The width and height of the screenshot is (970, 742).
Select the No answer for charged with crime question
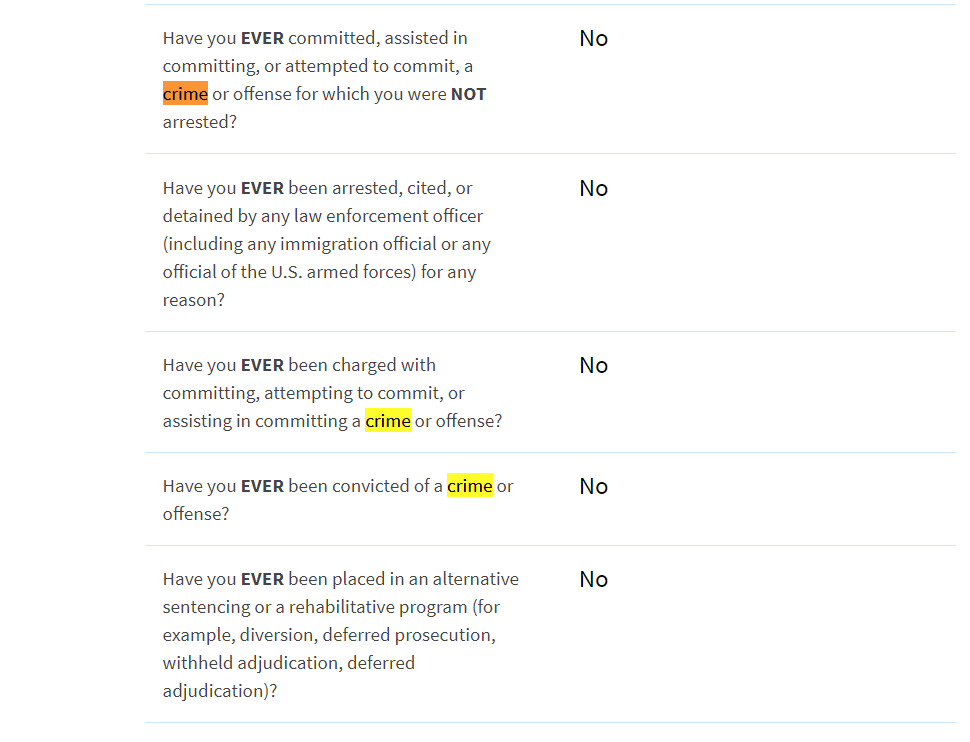click(593, 365)
